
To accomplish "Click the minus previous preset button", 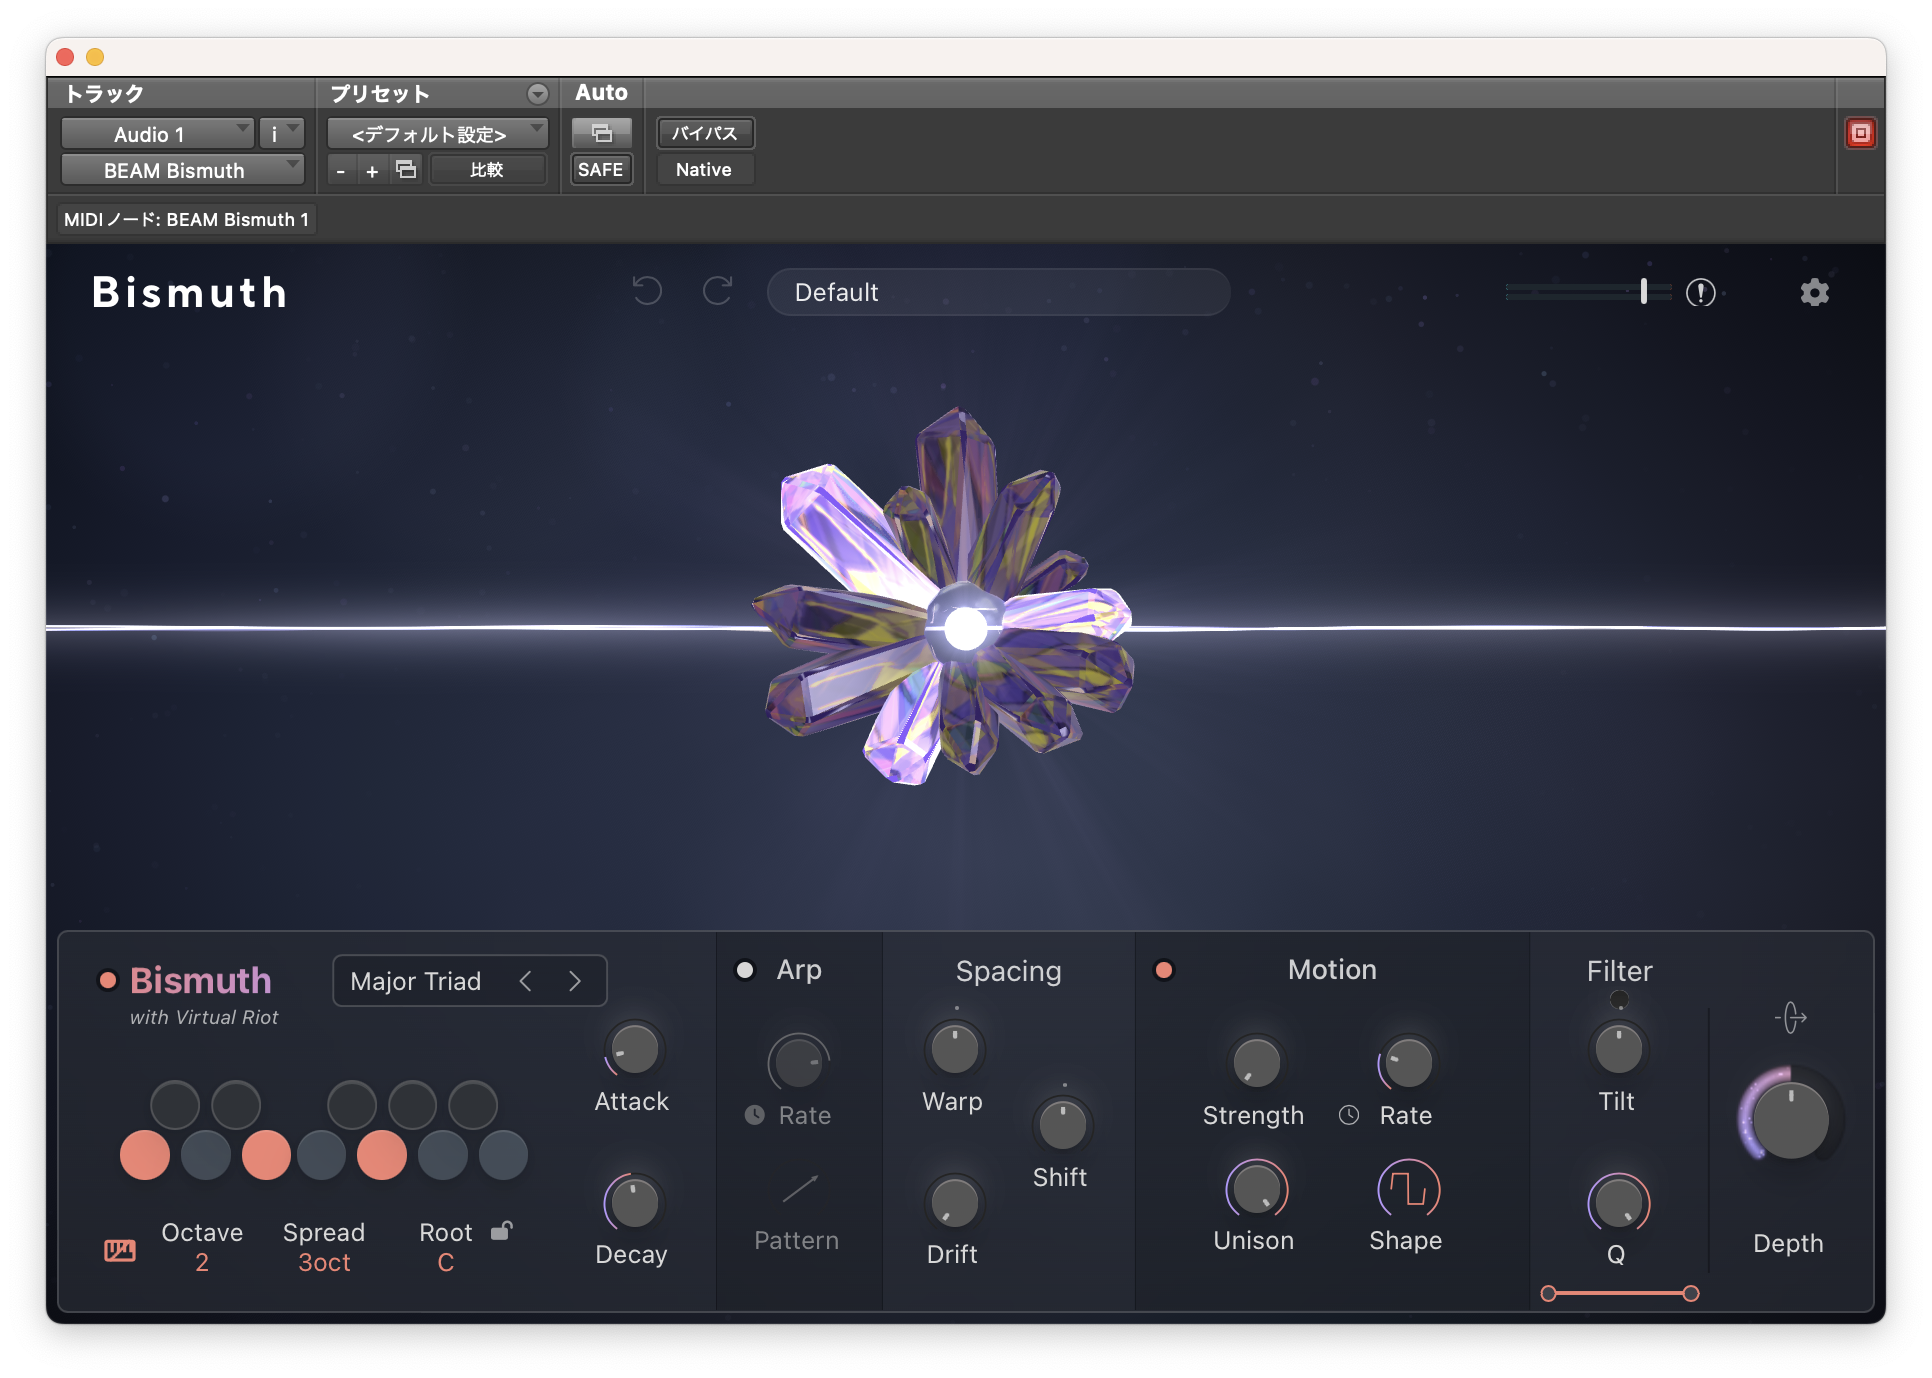I will pyautogui.click(x=341, y=171).
